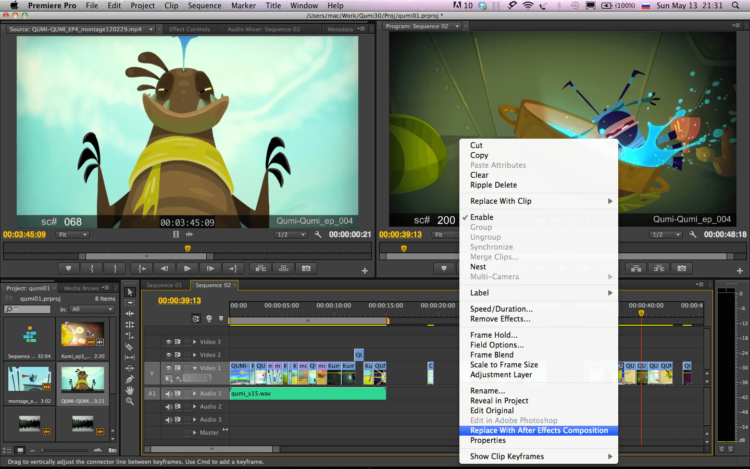Mute Audio 3 track speaker toggle
The image size is (750, 469).
[x=168, y=420]
